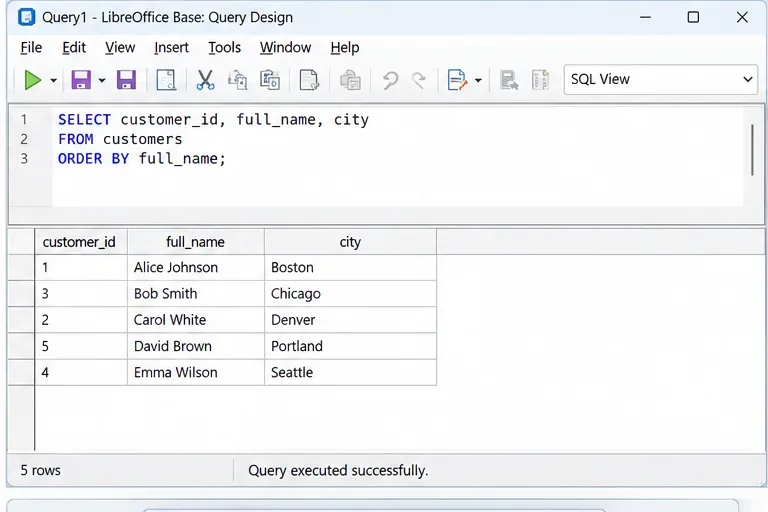Open the Window menu
Viewport: 768px width, 512px height.
286,48
